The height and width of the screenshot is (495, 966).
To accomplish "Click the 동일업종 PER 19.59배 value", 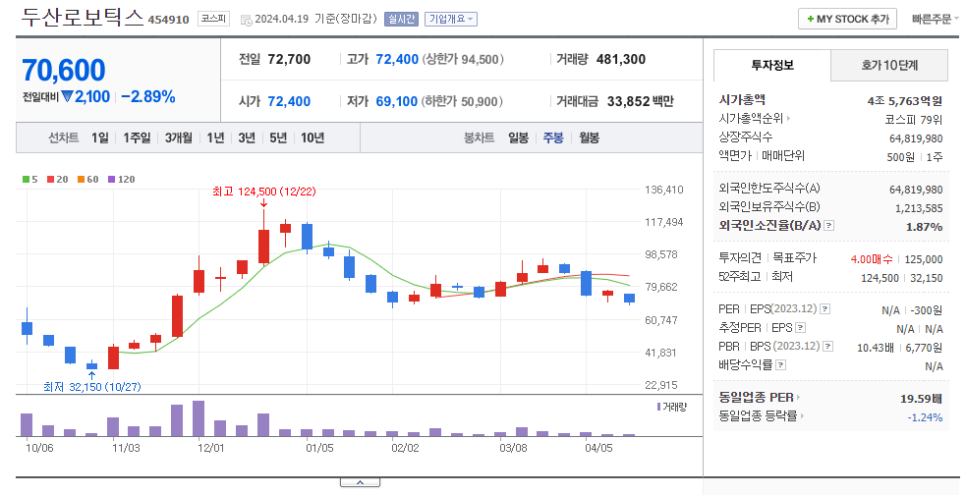I will (921, 398).
